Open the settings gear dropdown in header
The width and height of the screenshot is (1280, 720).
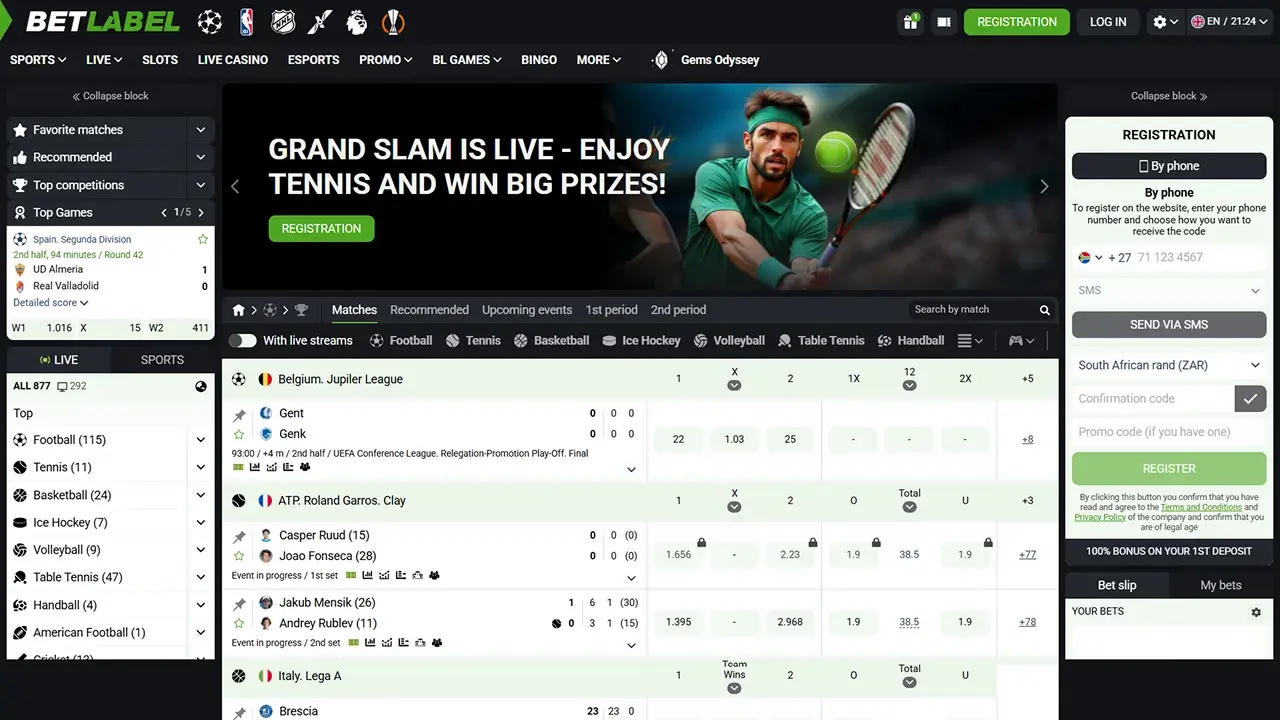click(x=1165, y=22)
